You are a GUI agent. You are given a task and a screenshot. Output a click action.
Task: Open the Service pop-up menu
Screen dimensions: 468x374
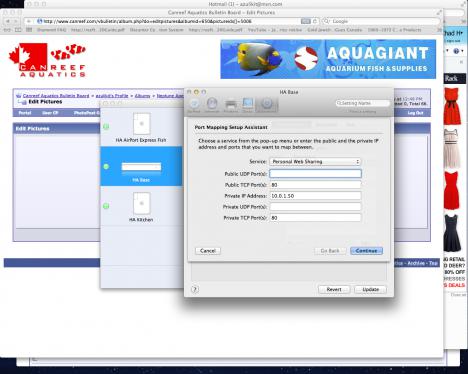pos(315,162)
